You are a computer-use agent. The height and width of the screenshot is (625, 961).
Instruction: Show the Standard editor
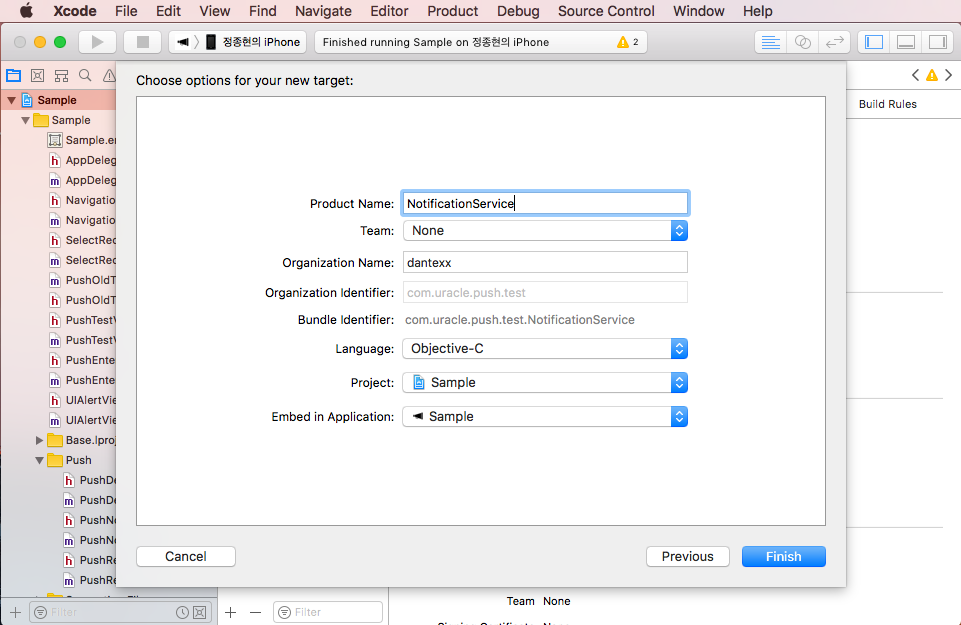click(x=770, y=42)
